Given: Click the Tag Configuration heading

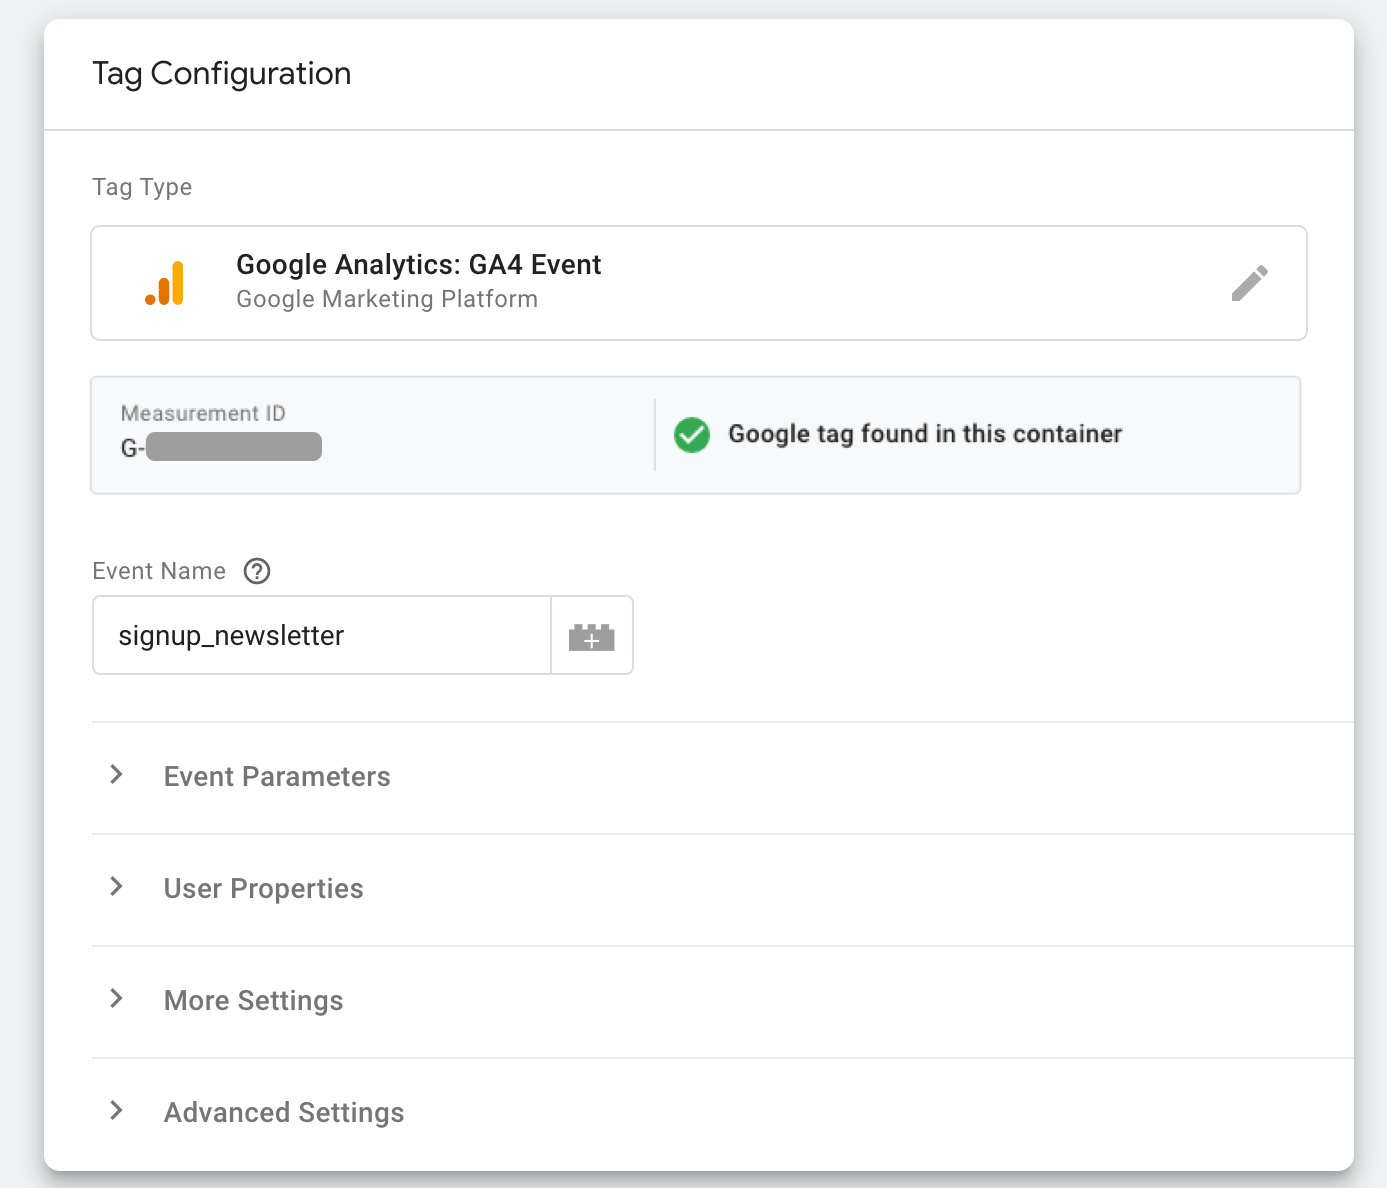Looking at the screenshot, I should (x=222, y=74).
